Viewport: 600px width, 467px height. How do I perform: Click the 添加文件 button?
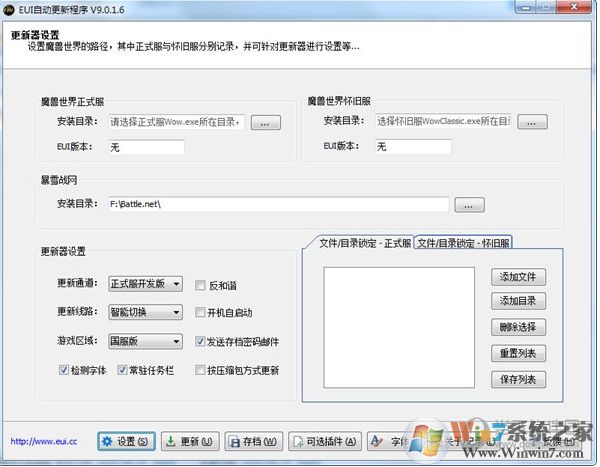pos(518,277)
